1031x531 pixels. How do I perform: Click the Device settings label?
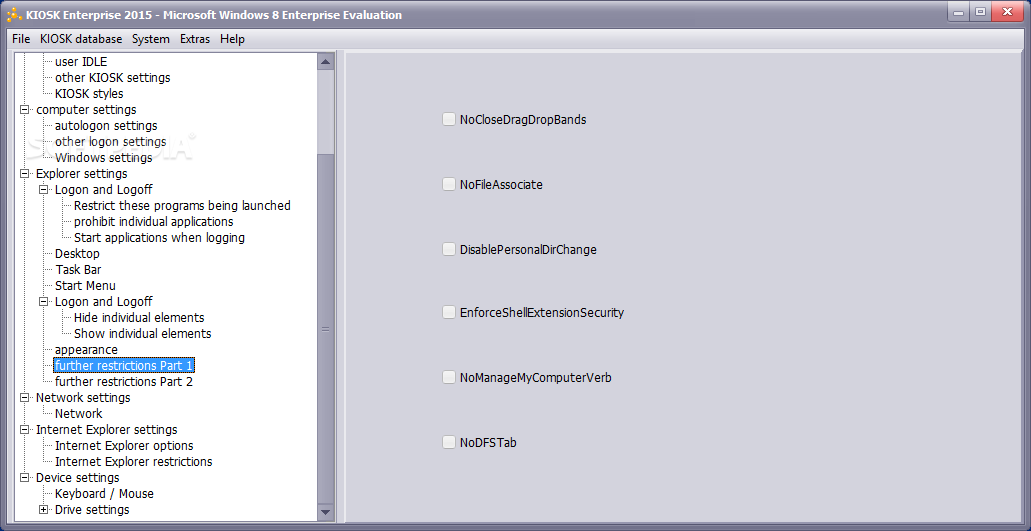tap(78, 478)
